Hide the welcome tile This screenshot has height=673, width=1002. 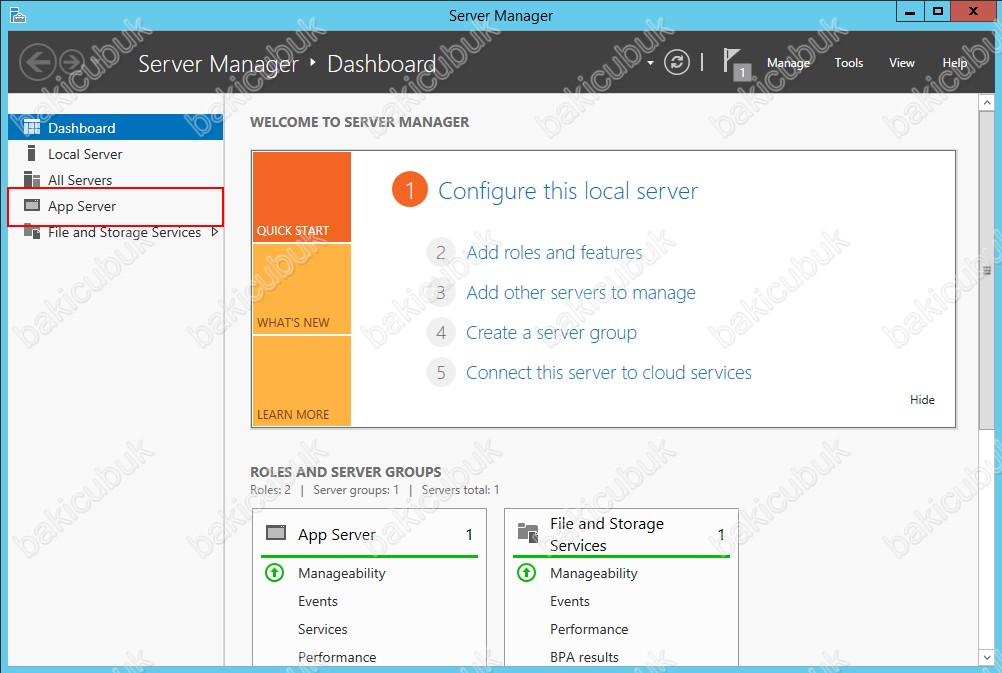(x=922, y=399)
